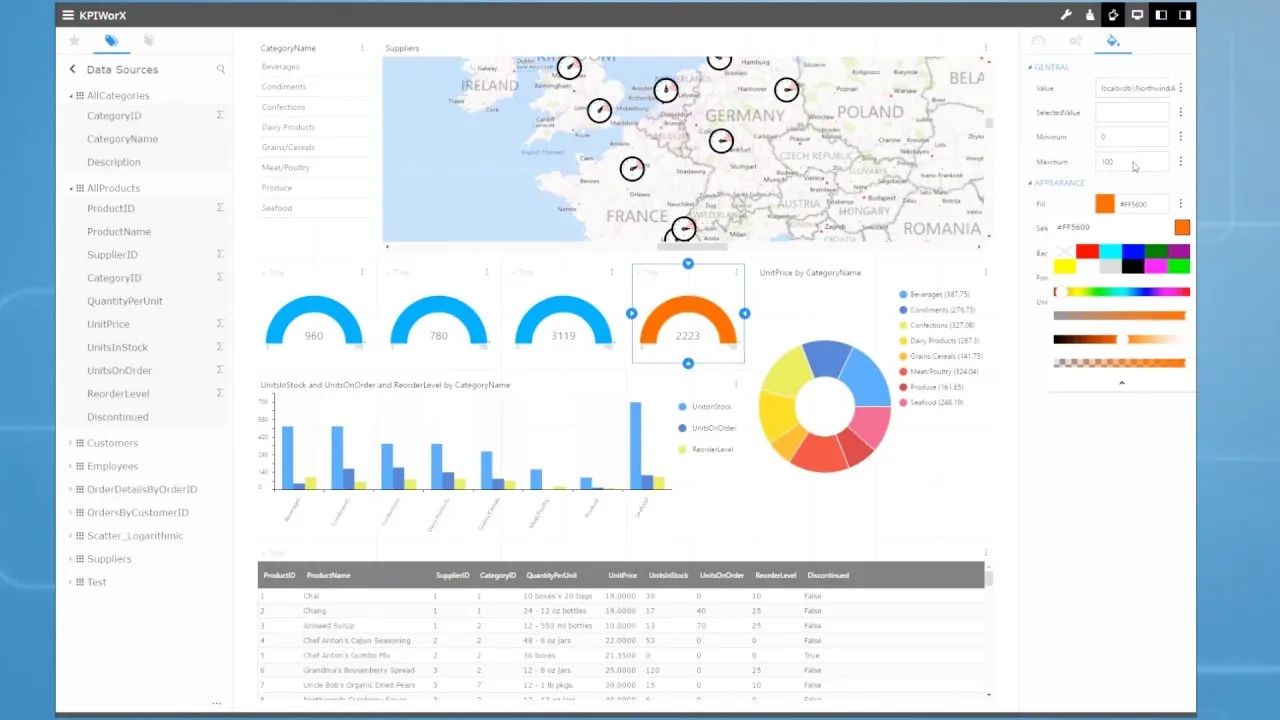Open the star favorites tab
Viewport: 1280px width, 720px height.
(x=74, y=40)
